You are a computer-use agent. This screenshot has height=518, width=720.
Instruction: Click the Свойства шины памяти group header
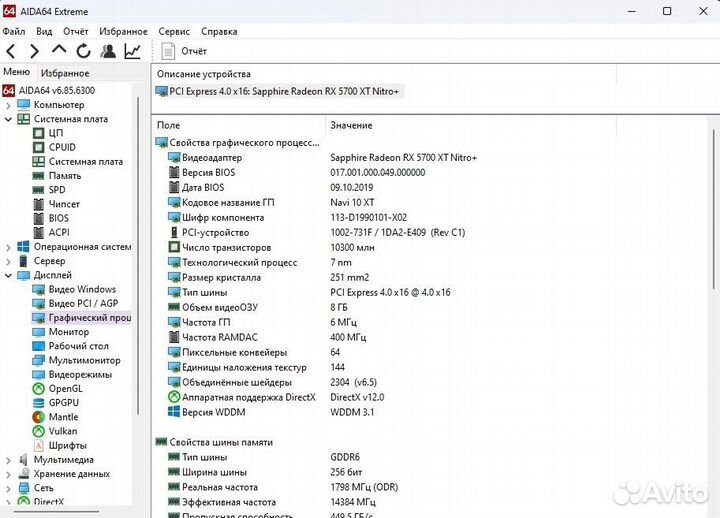coord(214,442)
